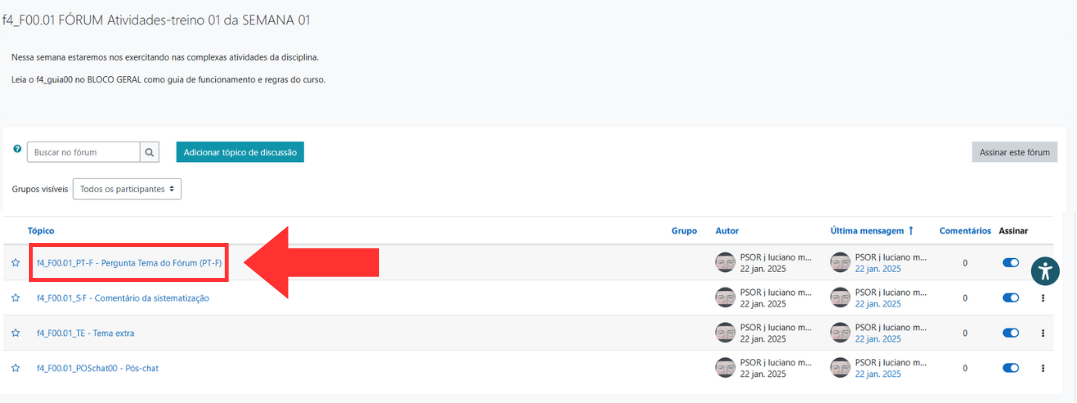The image size is (1077, 403).
Task: Click Assinar este fórum button
Action: [x=1014, y=152]
